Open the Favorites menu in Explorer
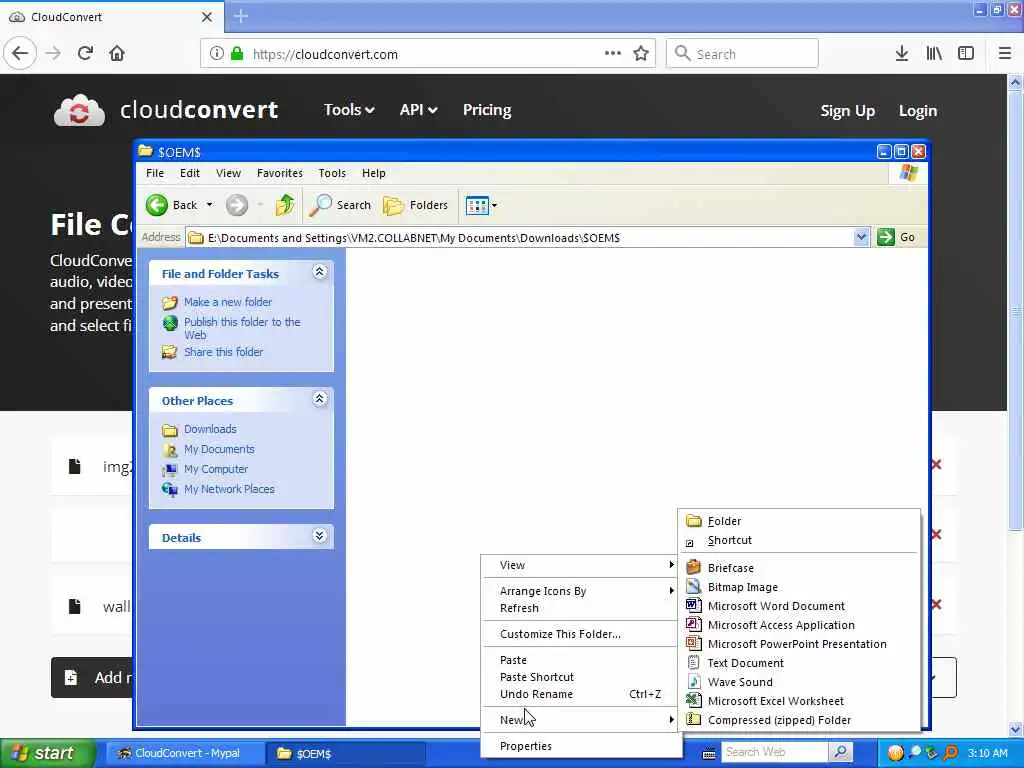 tap(280, 173)
